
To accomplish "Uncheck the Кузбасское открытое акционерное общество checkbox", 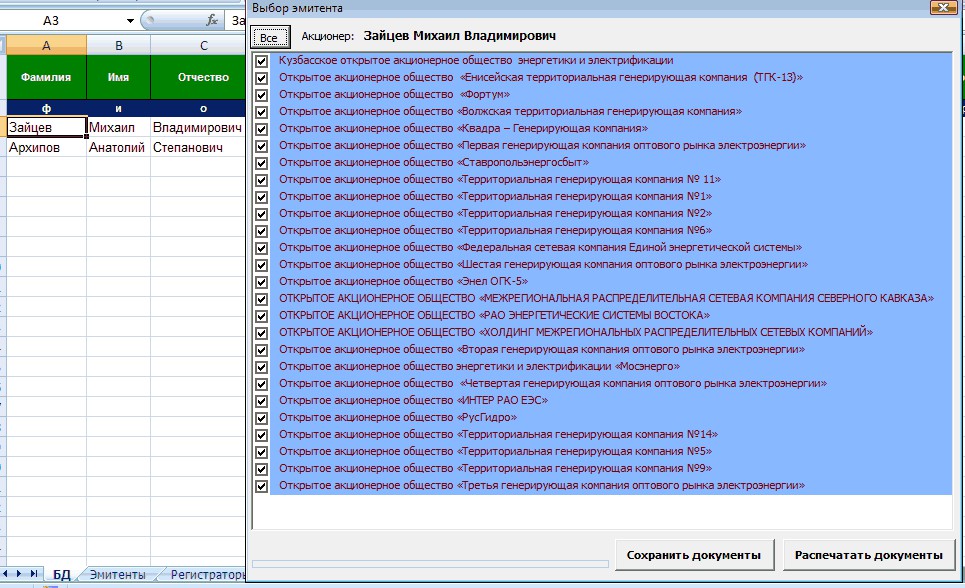I will [262, 61].
